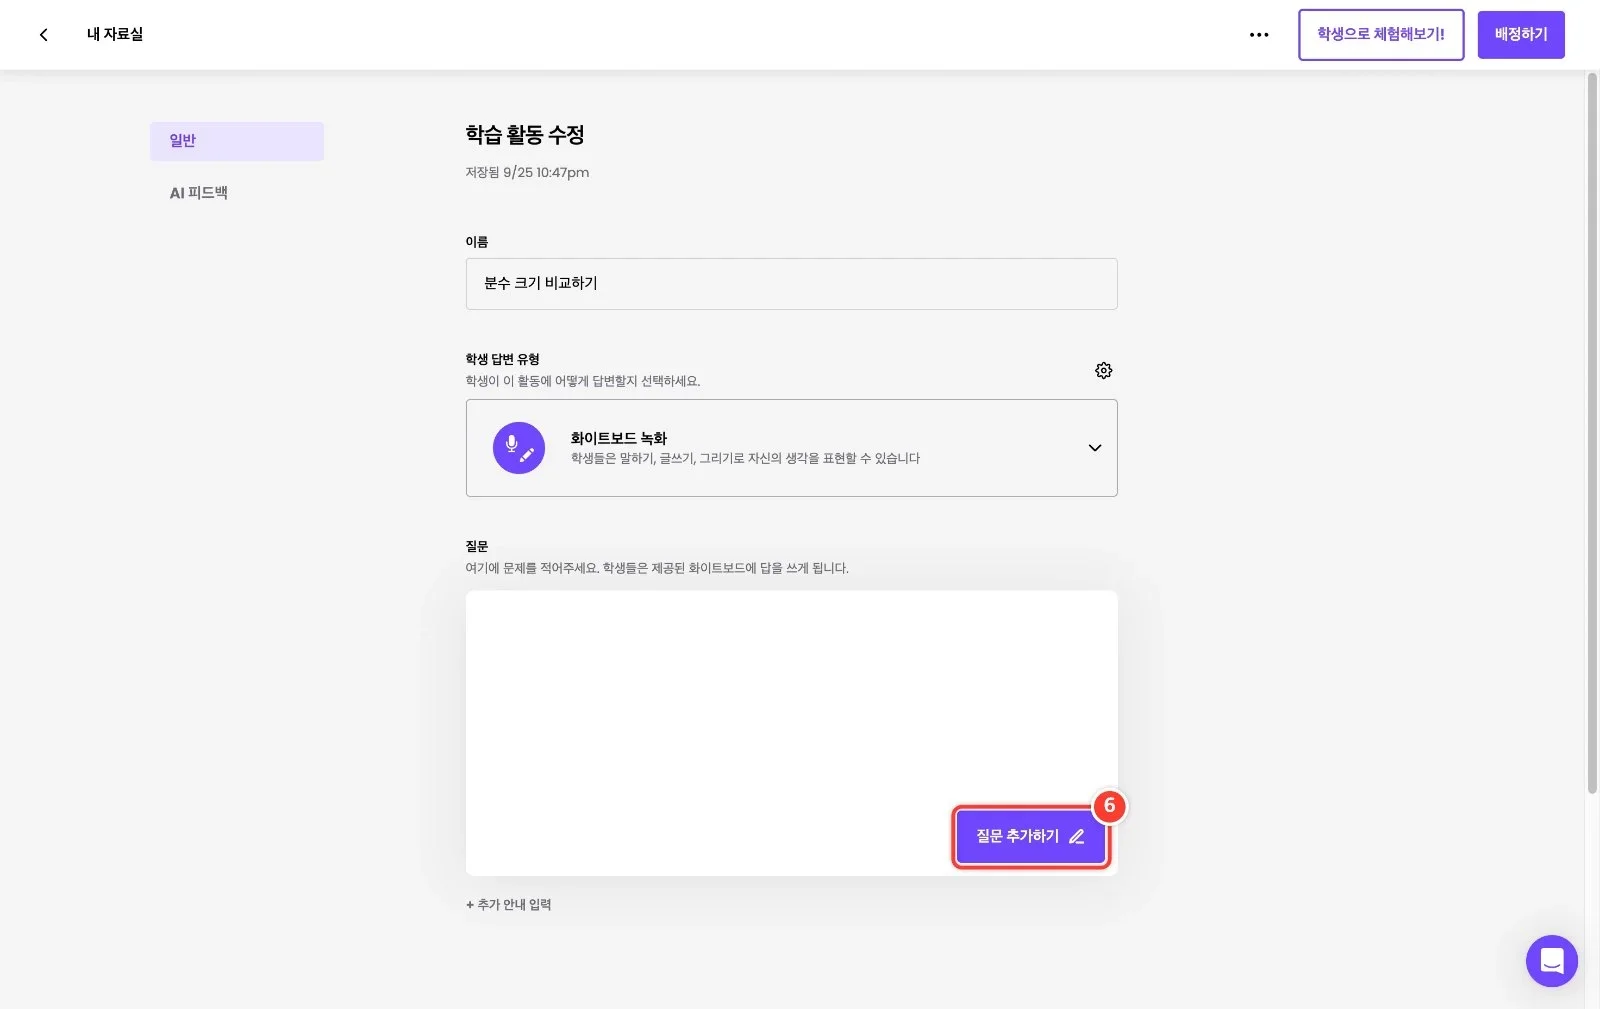The height and width of the screenshot is (1009, 1600).
Task: Click the 배정하기 button
Action: tap(1521, 35)
